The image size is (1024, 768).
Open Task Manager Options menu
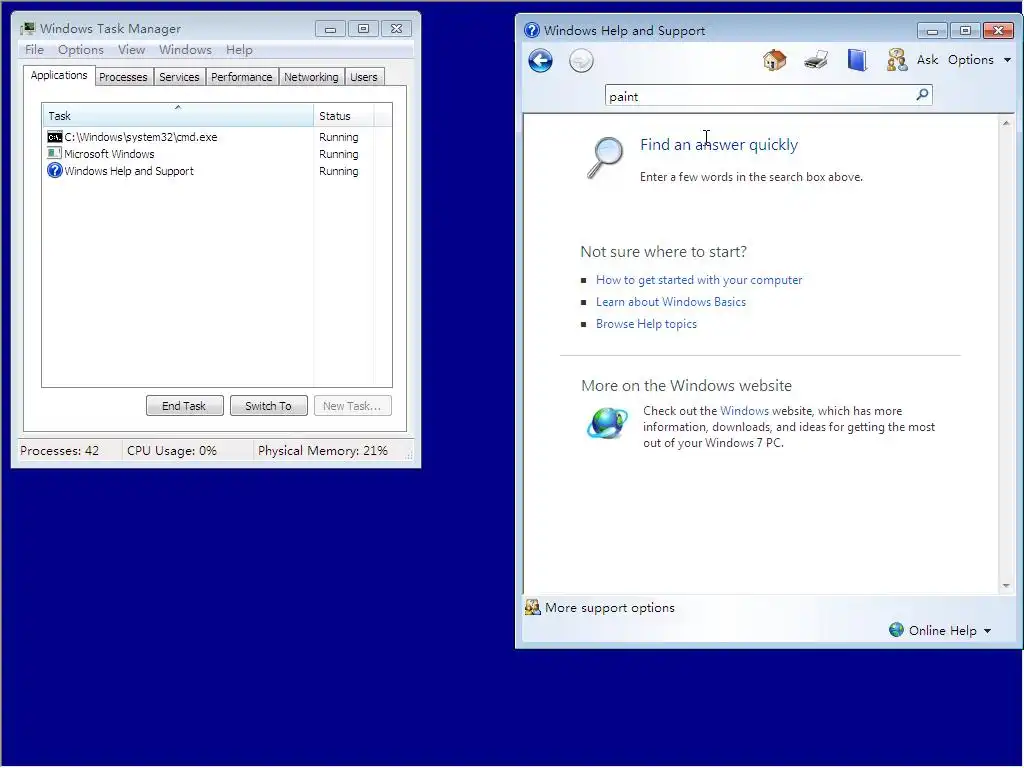81,50
